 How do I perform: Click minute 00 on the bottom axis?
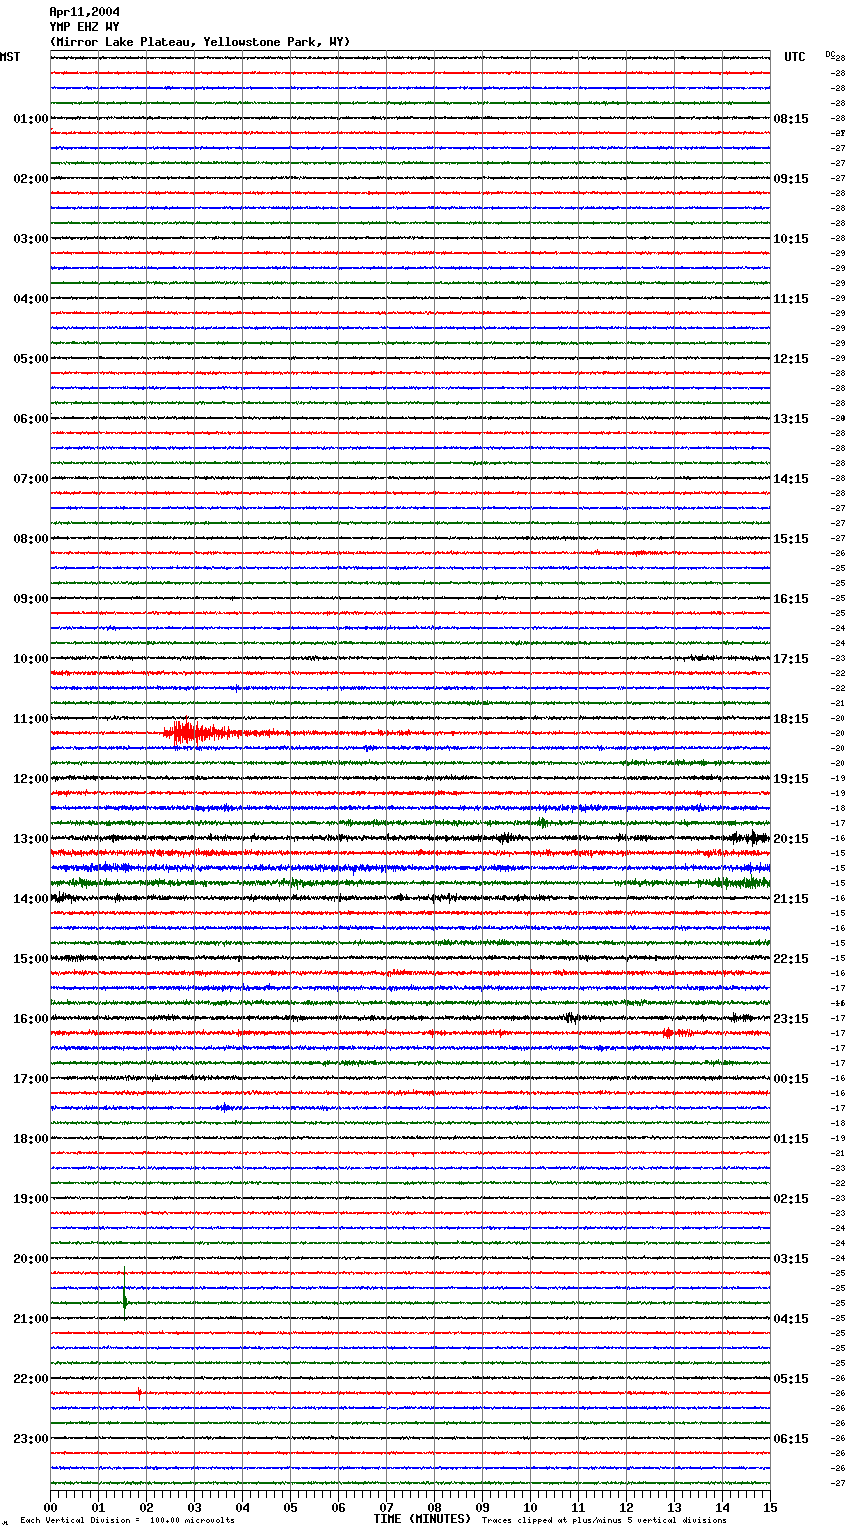click(50, 1507)
